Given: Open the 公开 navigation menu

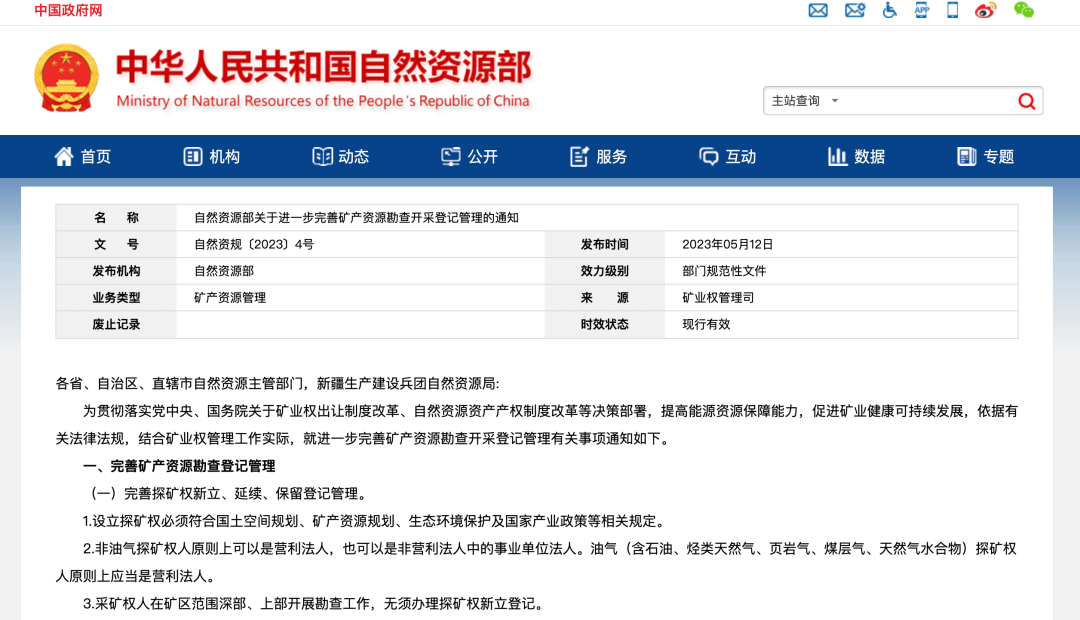Looking at the screenshot, I should (470, 157).
